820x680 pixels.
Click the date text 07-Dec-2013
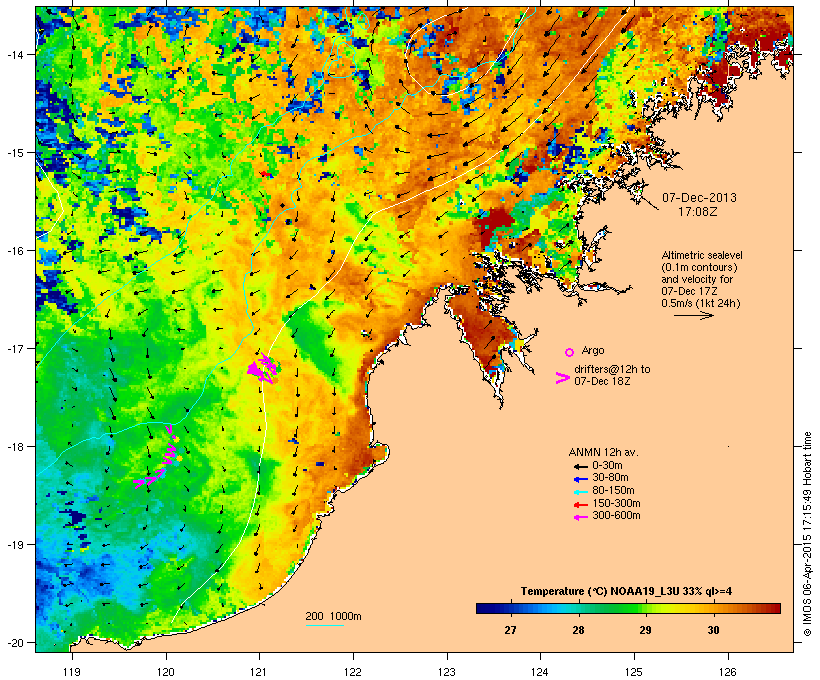(699, 198)
